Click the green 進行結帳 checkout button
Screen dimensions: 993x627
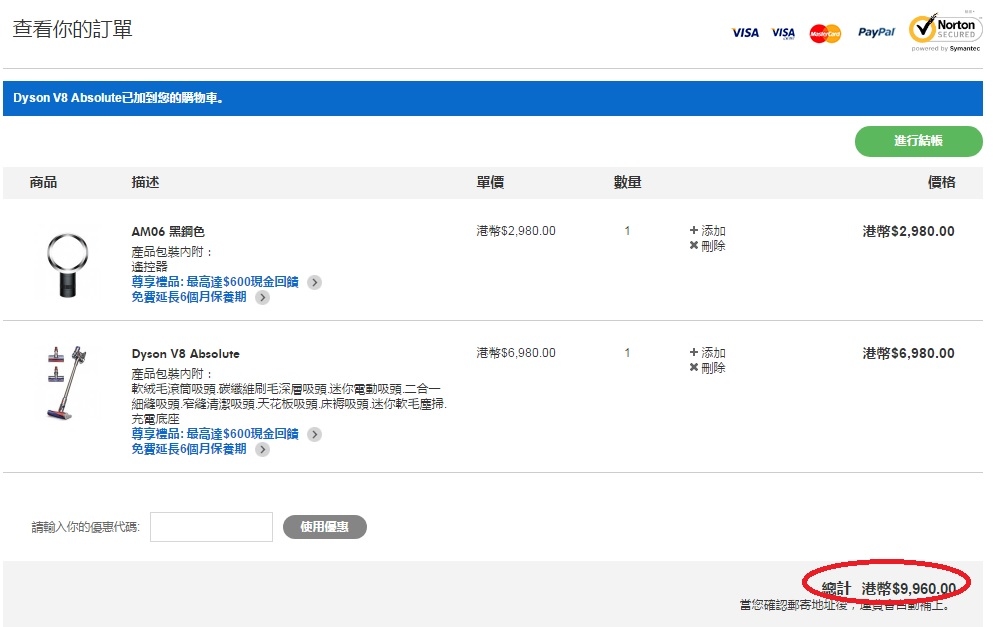click(918, 141)
